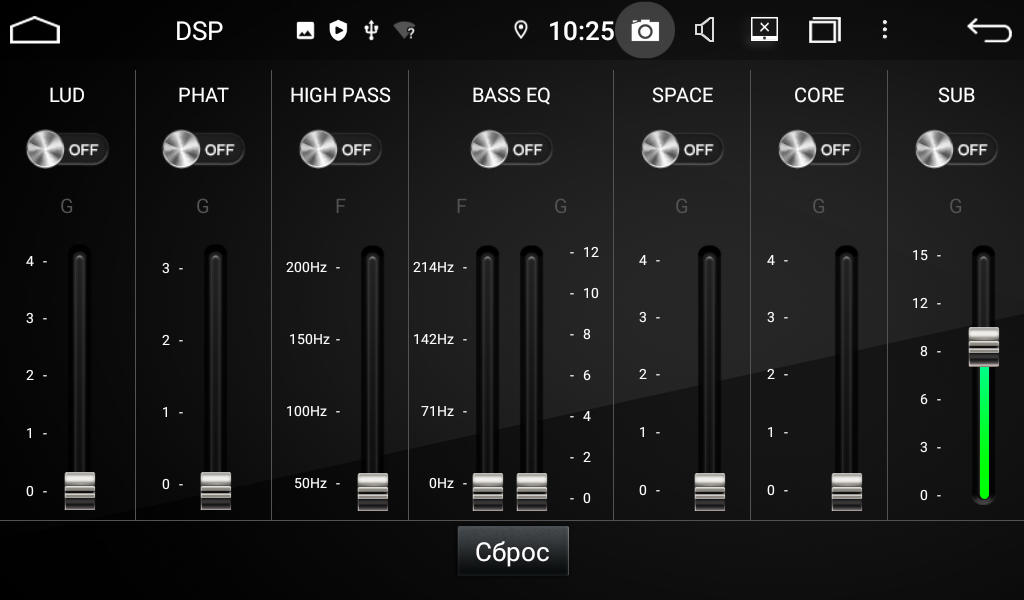
Task: Tap the volume speaker icon
Action: click(x=705, y=31)
